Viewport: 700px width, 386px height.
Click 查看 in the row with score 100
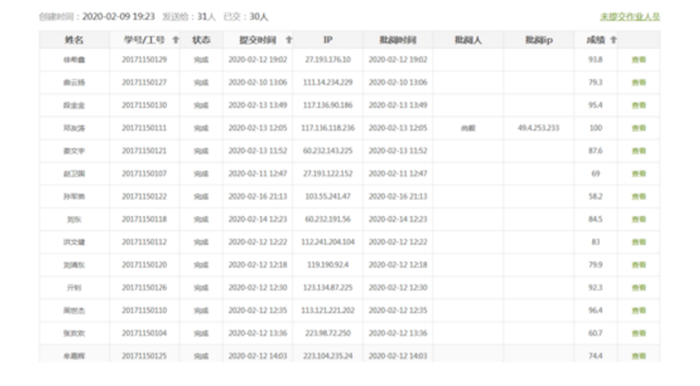click(639, 128)
